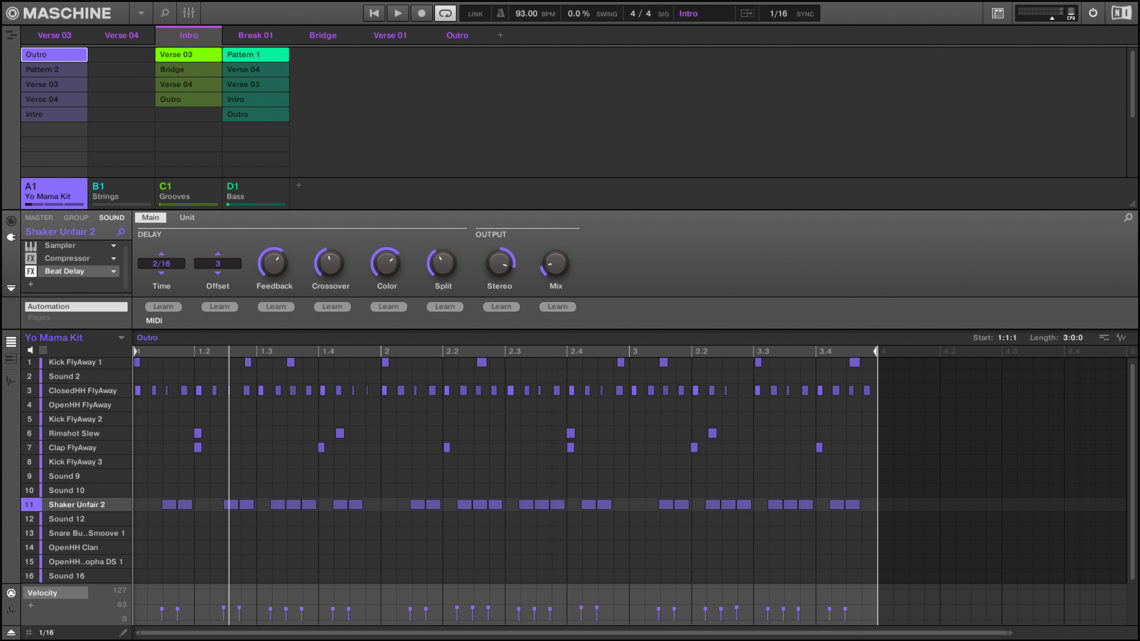Bypass the Compressor FX slot

pyautogui.click(x=31, y=258)
